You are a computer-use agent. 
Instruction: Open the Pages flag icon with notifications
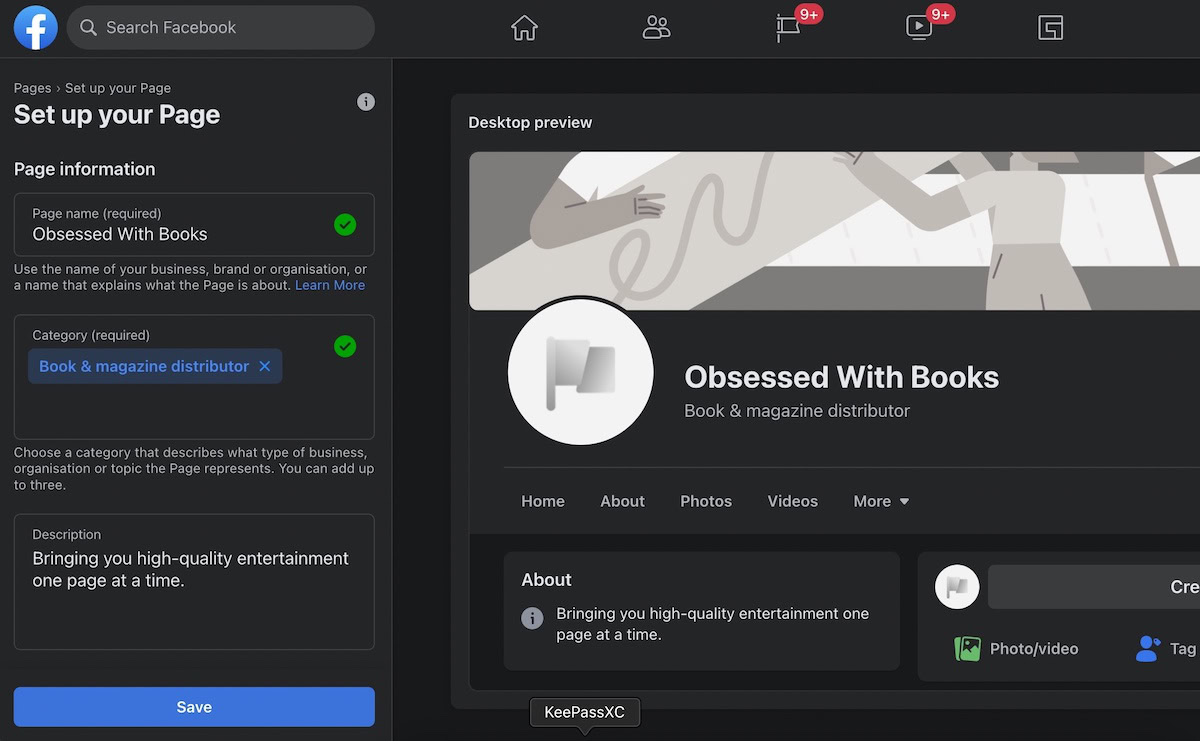[788, 28]
